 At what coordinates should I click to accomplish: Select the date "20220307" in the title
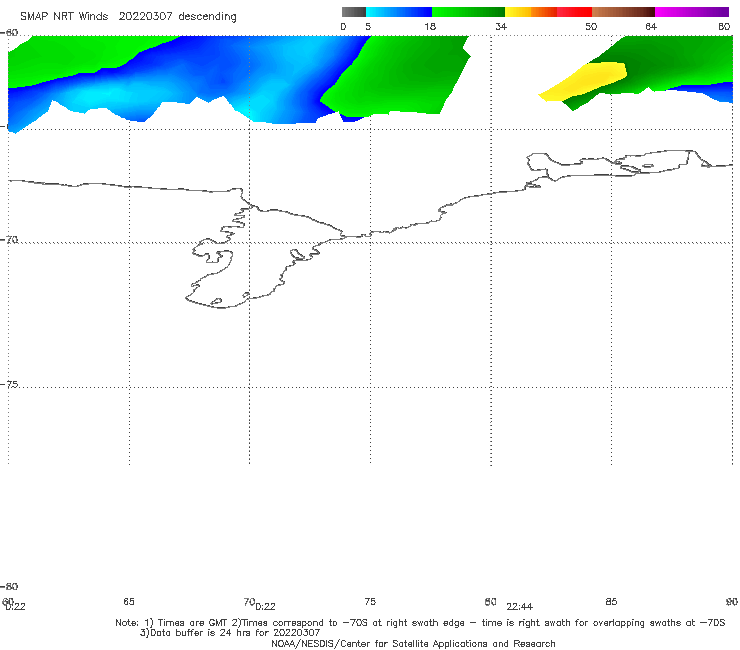coord(145,16)
